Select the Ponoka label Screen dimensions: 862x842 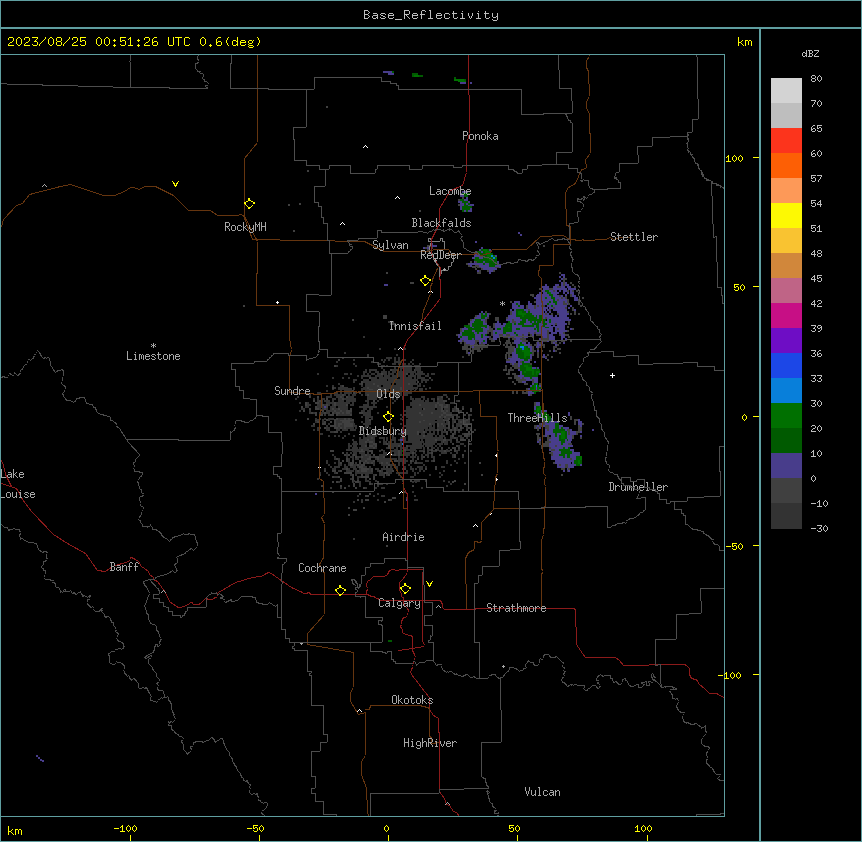click(480, 136)
